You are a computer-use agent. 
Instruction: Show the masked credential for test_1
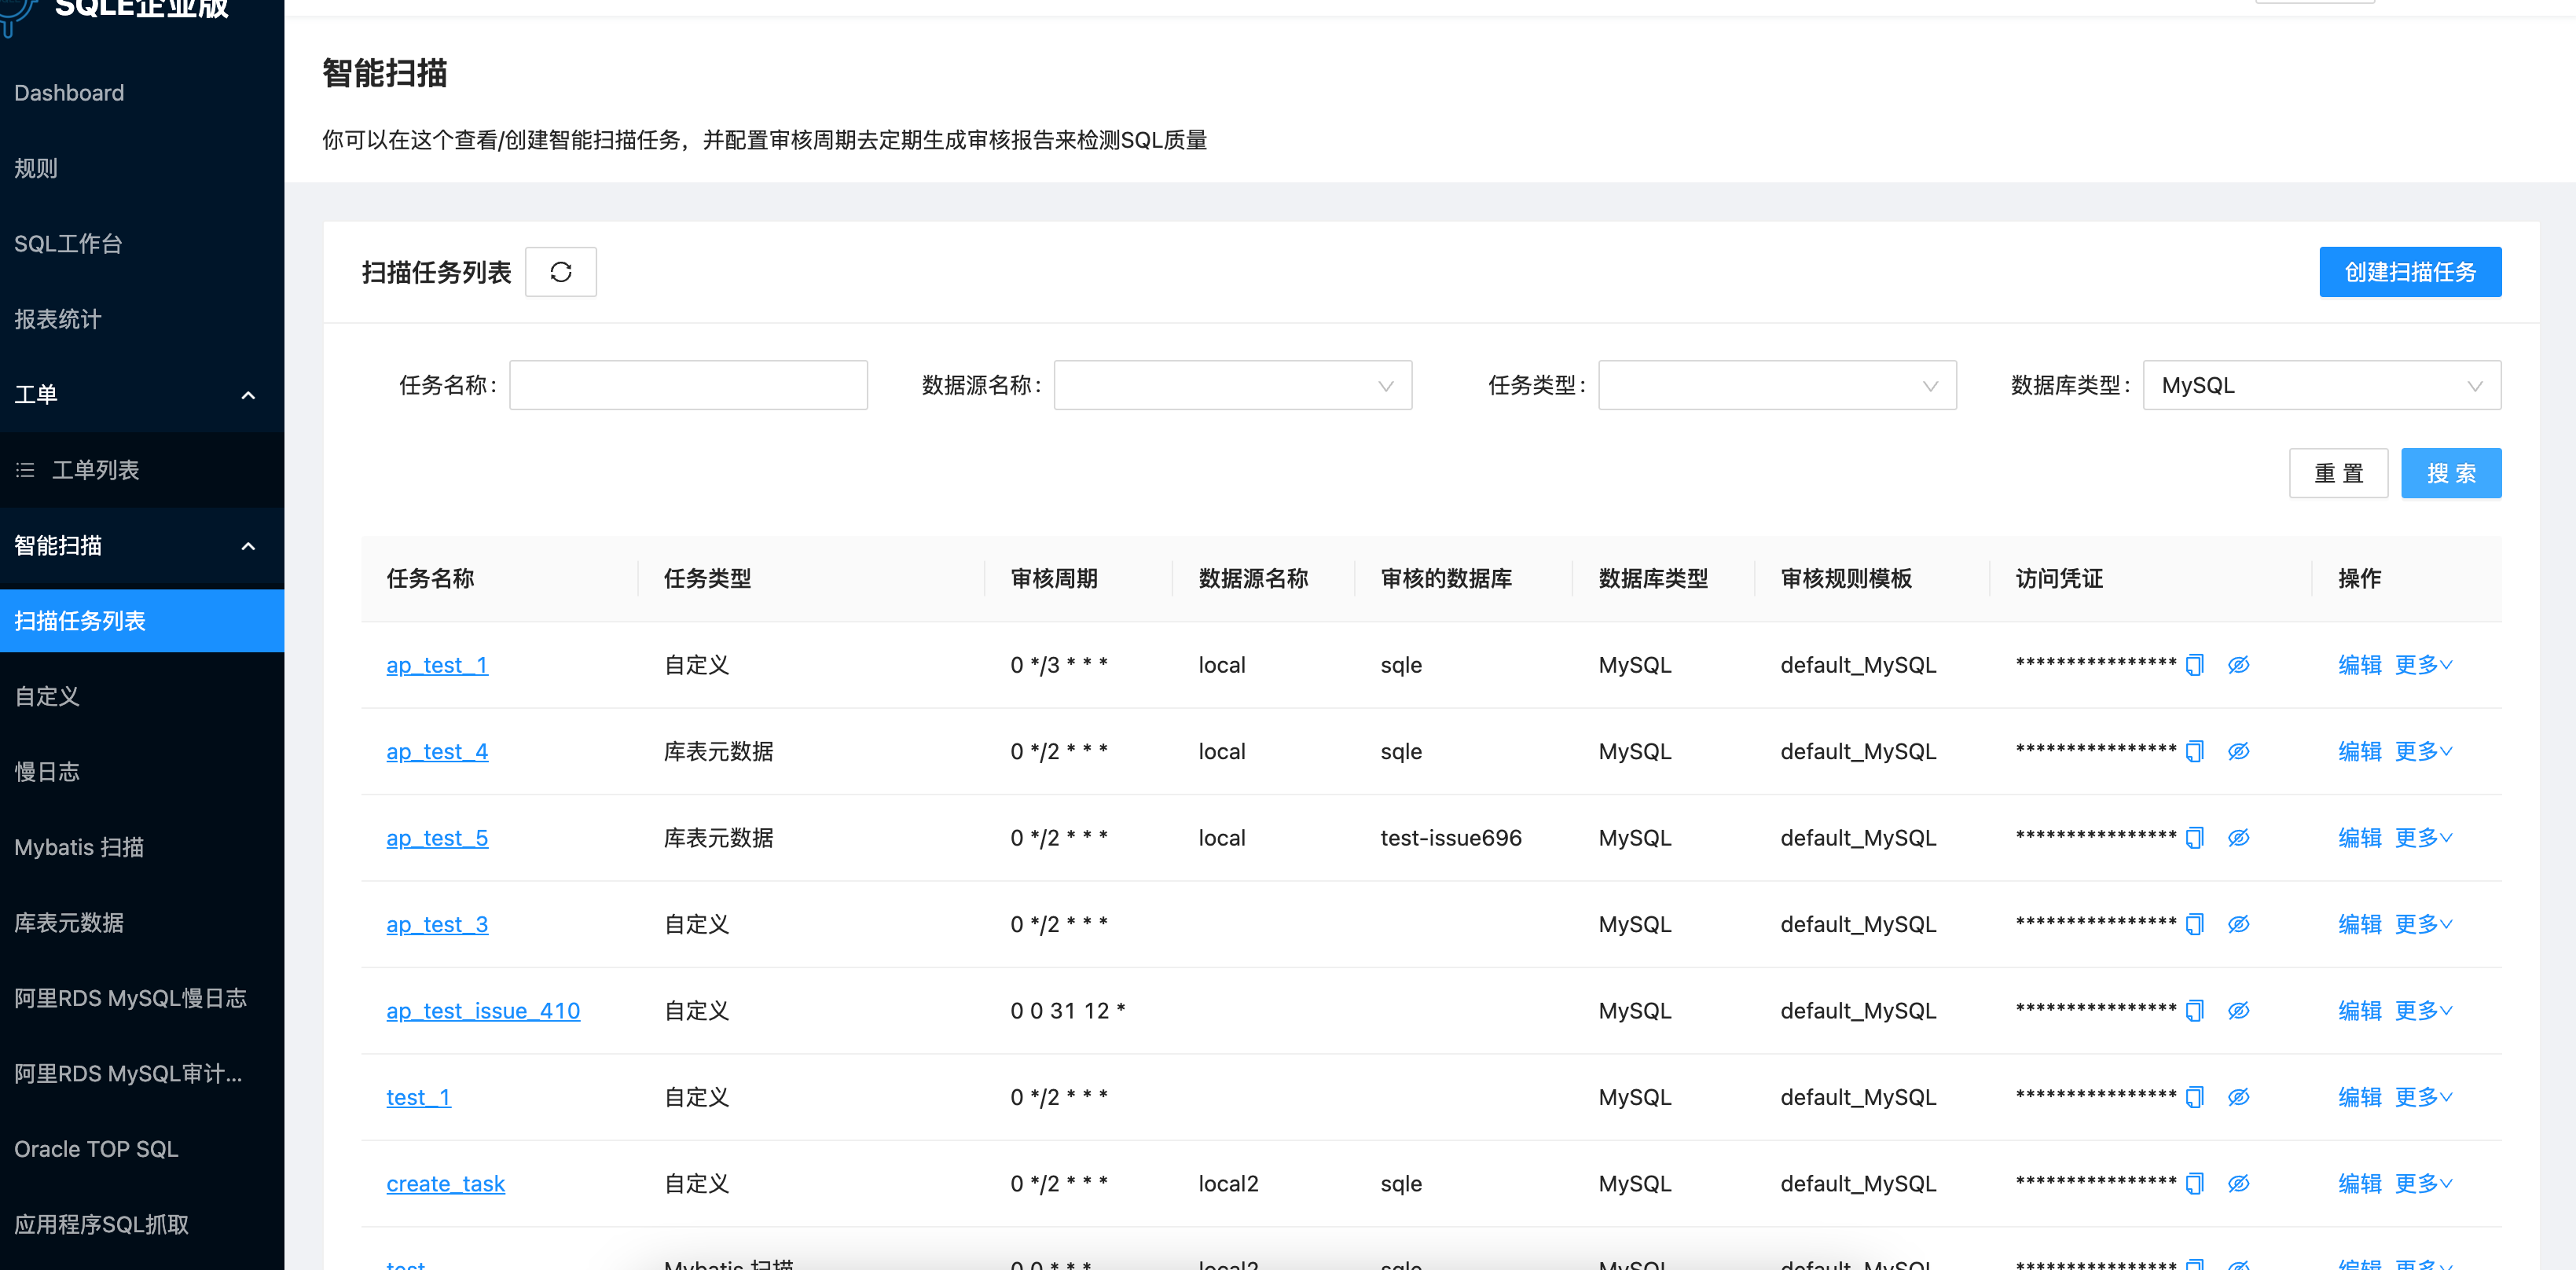click(2239, 1096)
